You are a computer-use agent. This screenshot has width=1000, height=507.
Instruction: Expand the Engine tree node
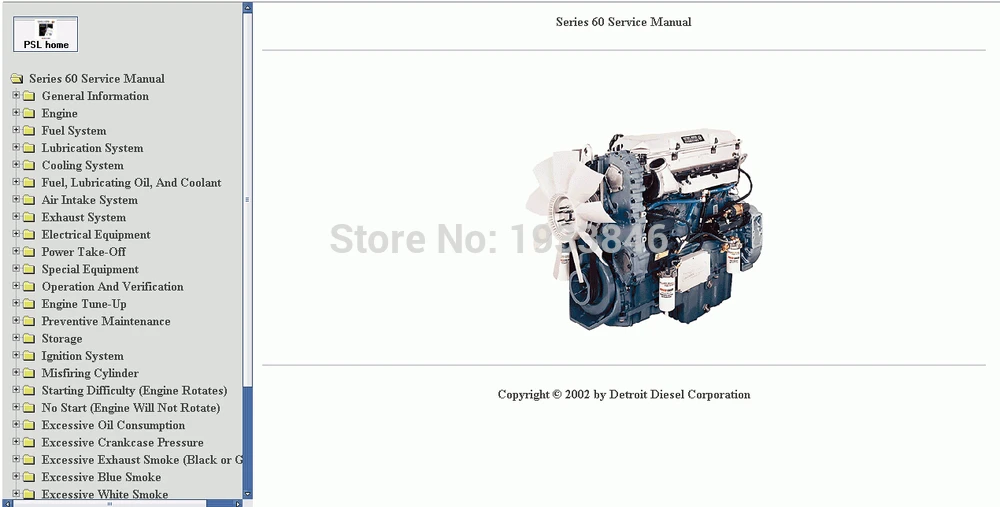(16, 112)
